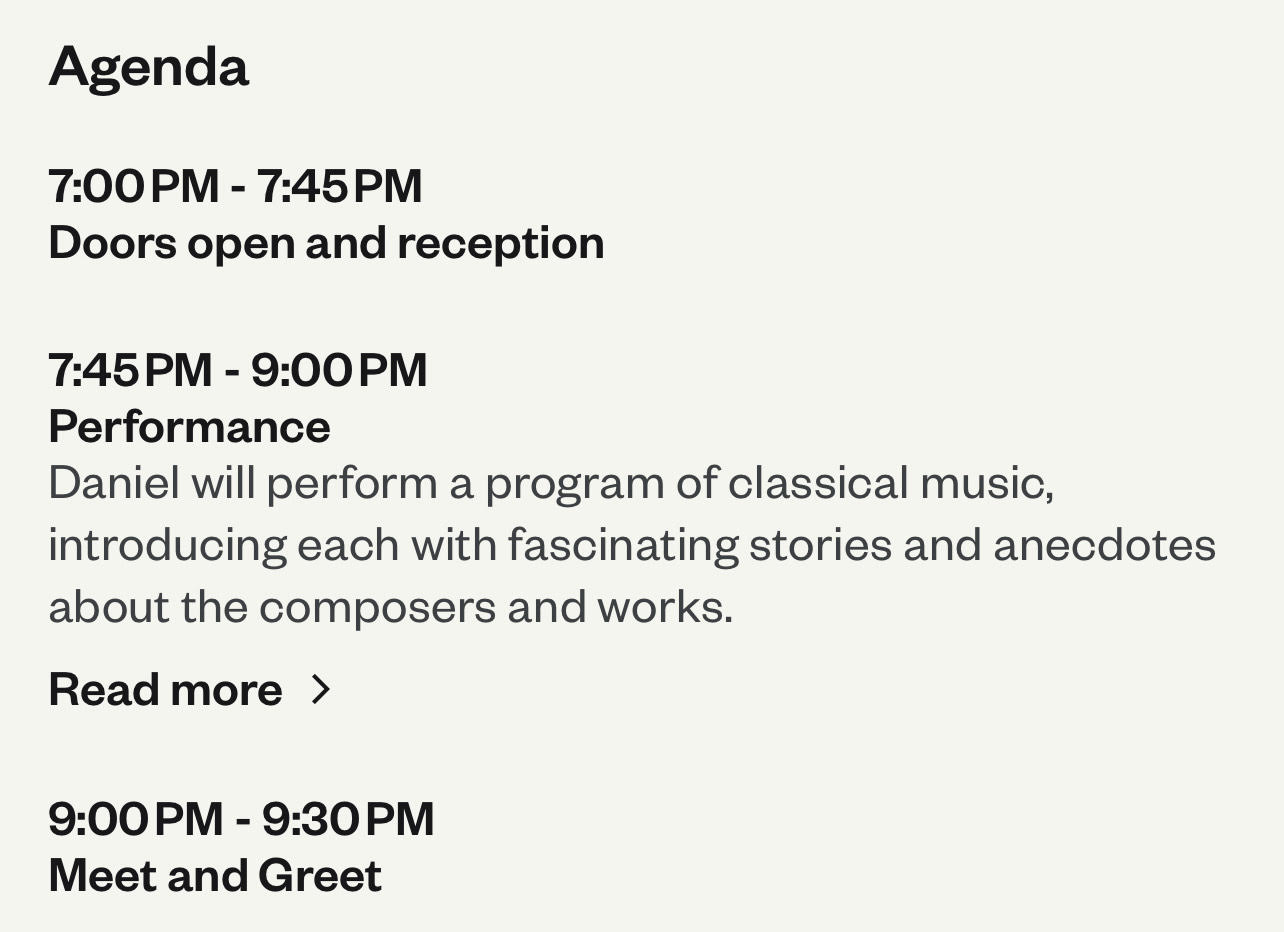Click the phrase composers and works

click(x=495, y=607)
